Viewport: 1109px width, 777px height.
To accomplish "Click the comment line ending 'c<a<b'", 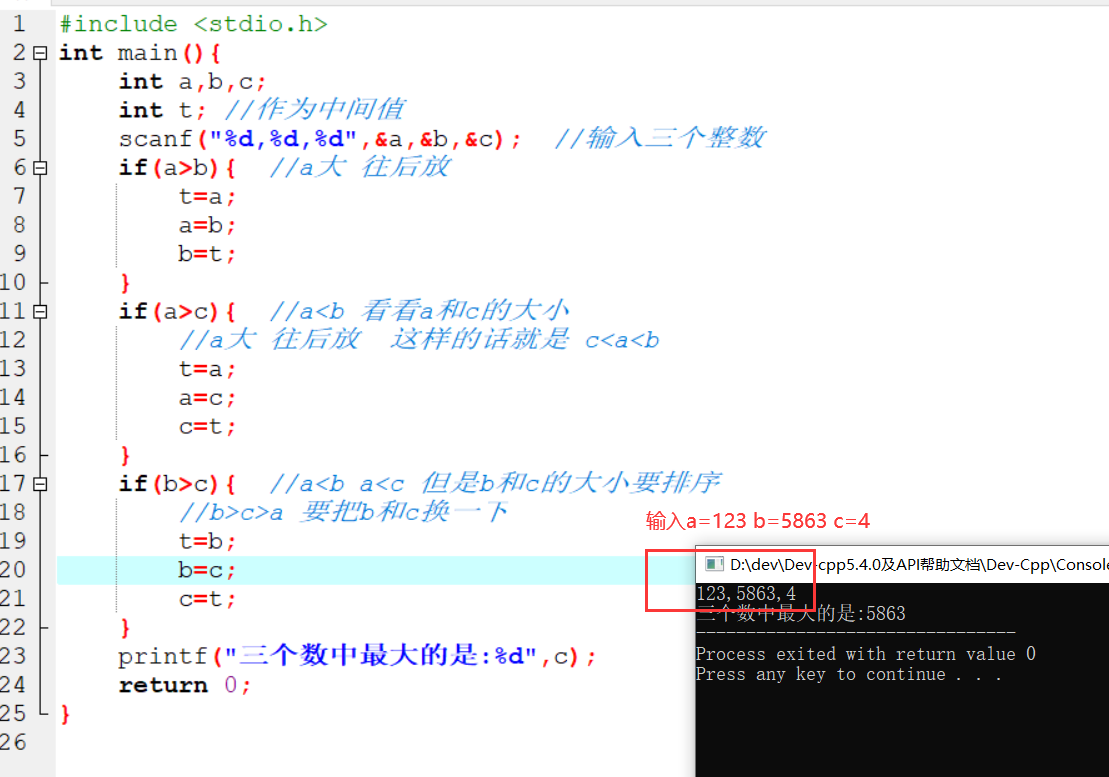I will point(419,340).
